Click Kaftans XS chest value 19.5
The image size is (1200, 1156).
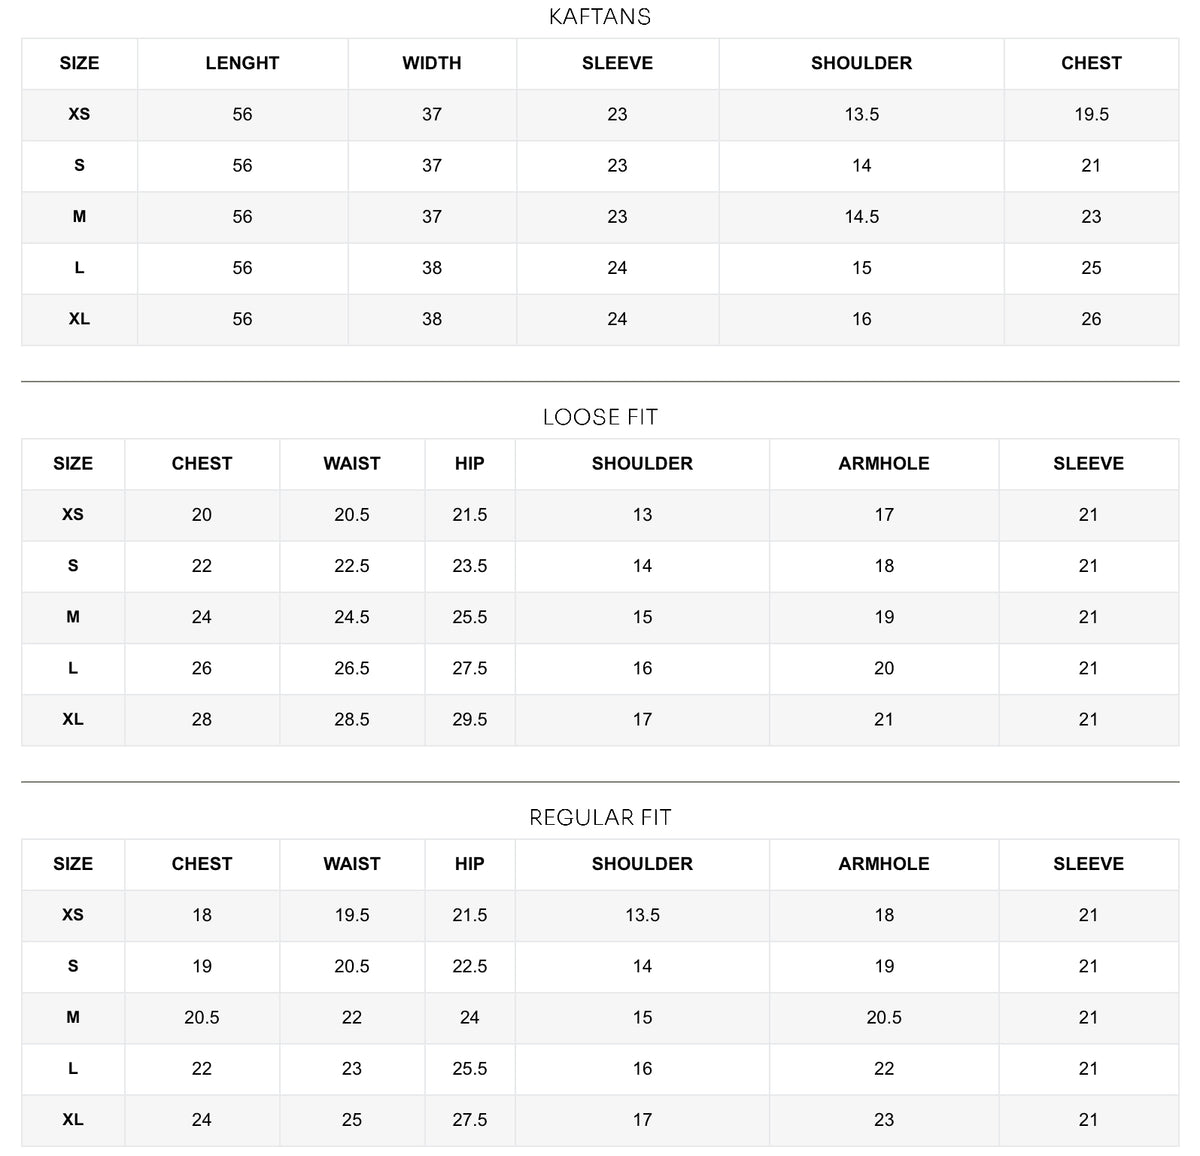[x=1091, y=114]
